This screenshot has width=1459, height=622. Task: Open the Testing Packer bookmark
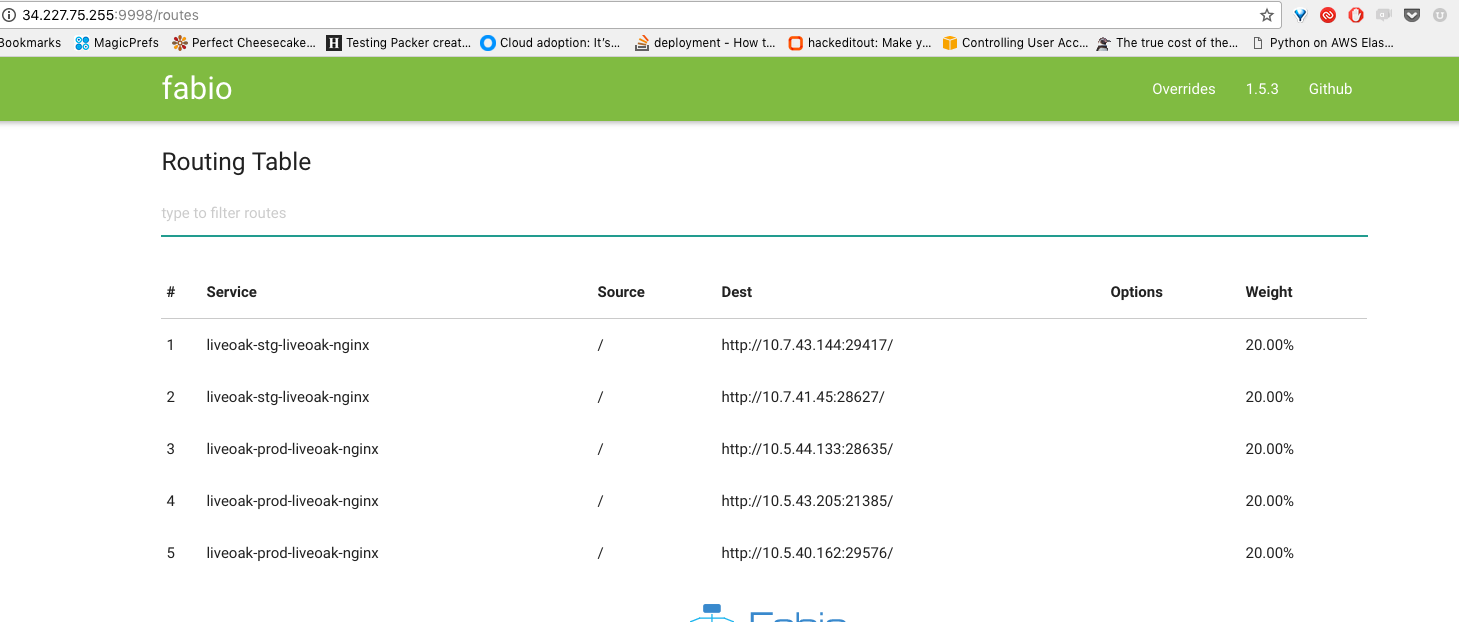(x=399, y=43)
